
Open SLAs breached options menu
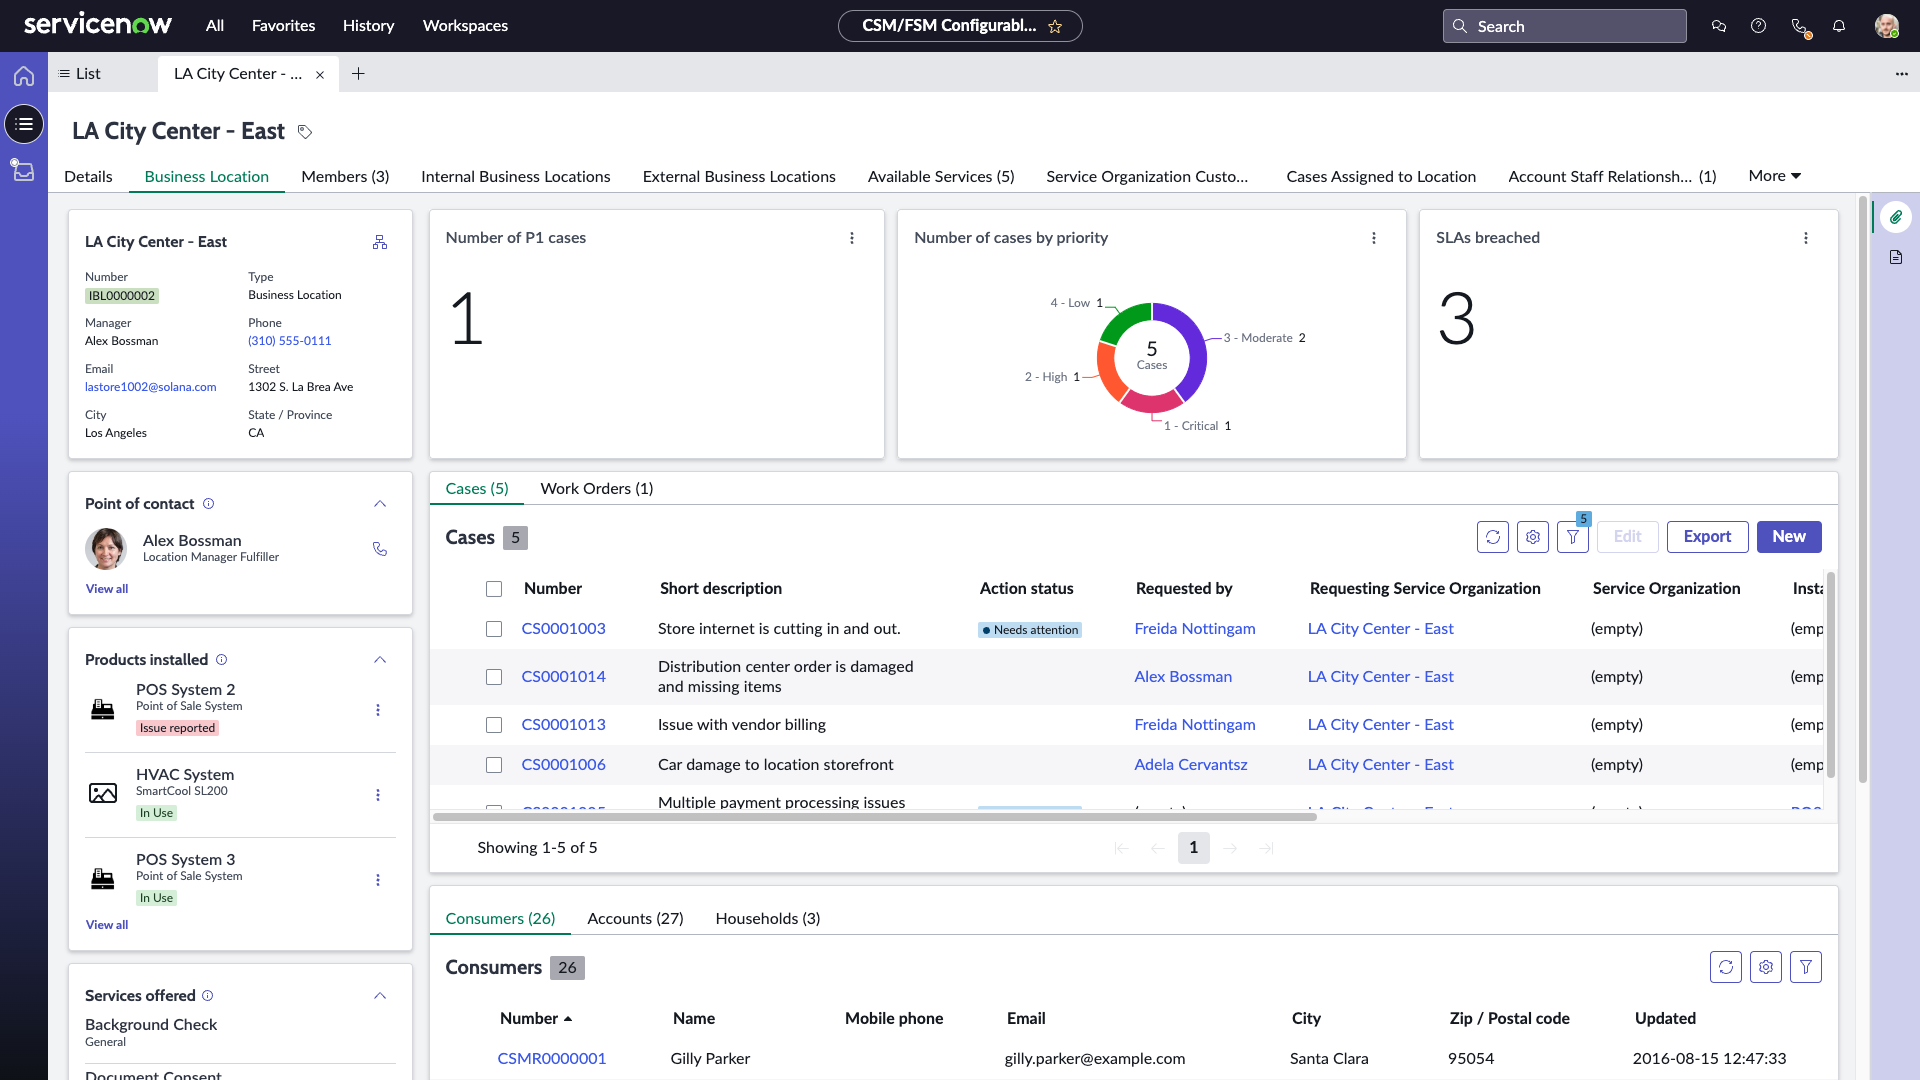click(1806, 238)
